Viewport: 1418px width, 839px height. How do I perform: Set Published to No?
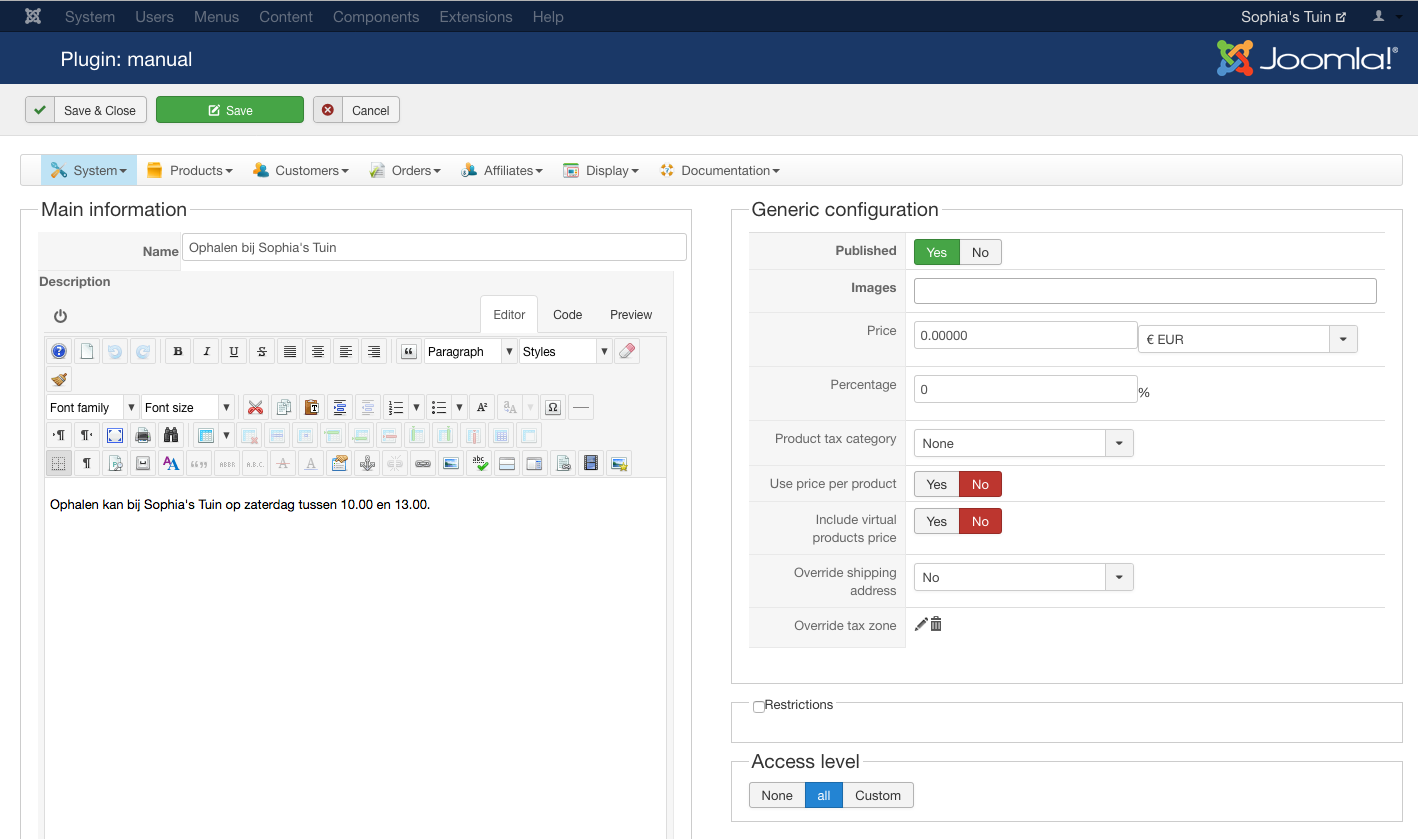click(980, 252)
